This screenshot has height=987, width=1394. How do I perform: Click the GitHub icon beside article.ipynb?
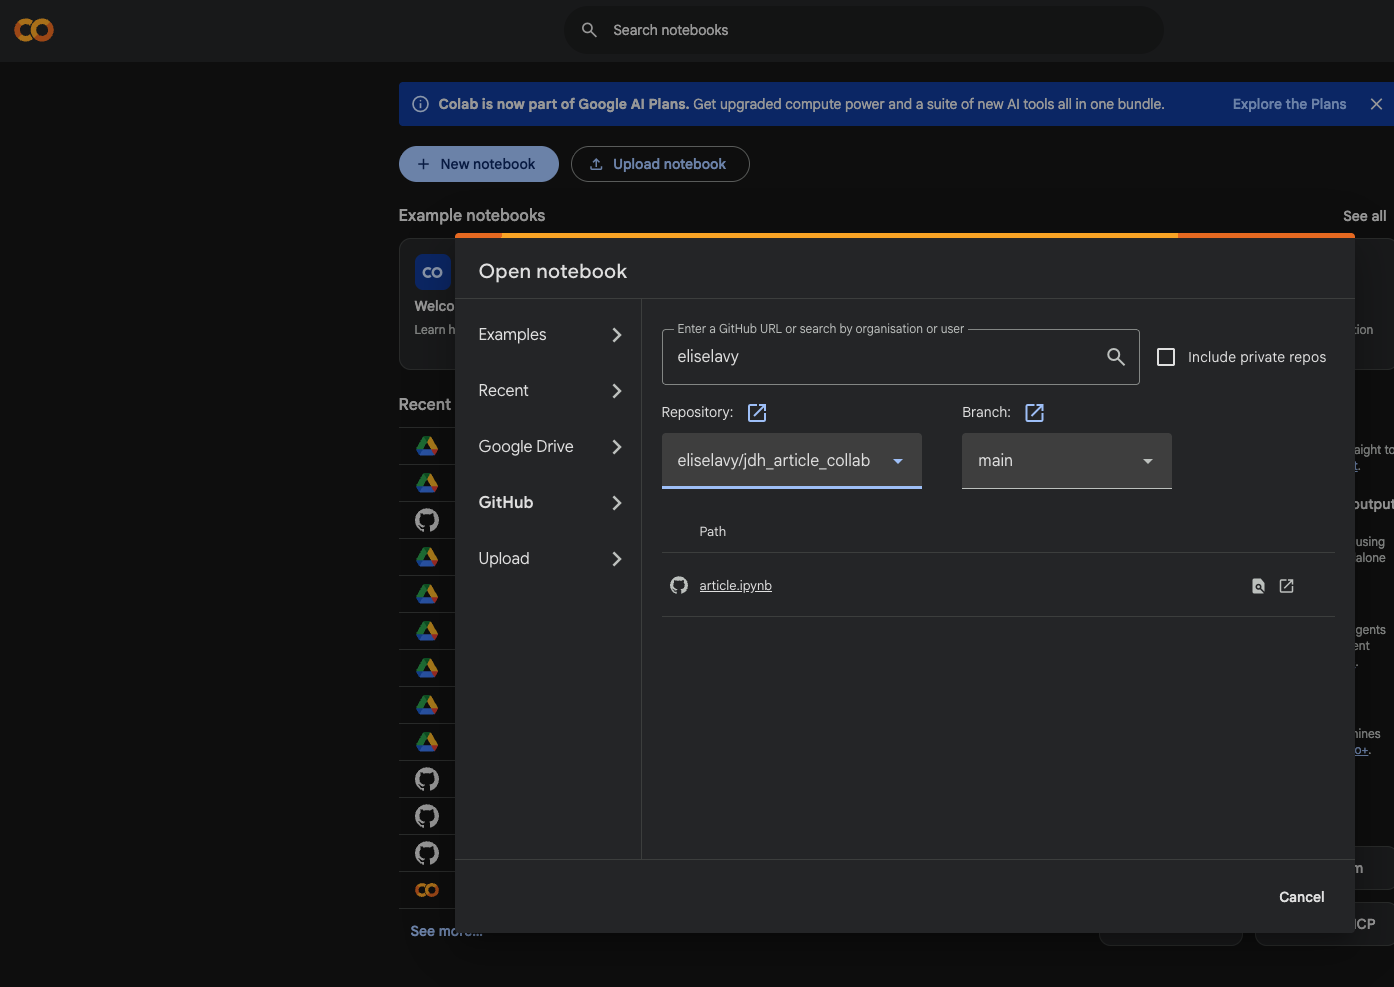(679, 585)
